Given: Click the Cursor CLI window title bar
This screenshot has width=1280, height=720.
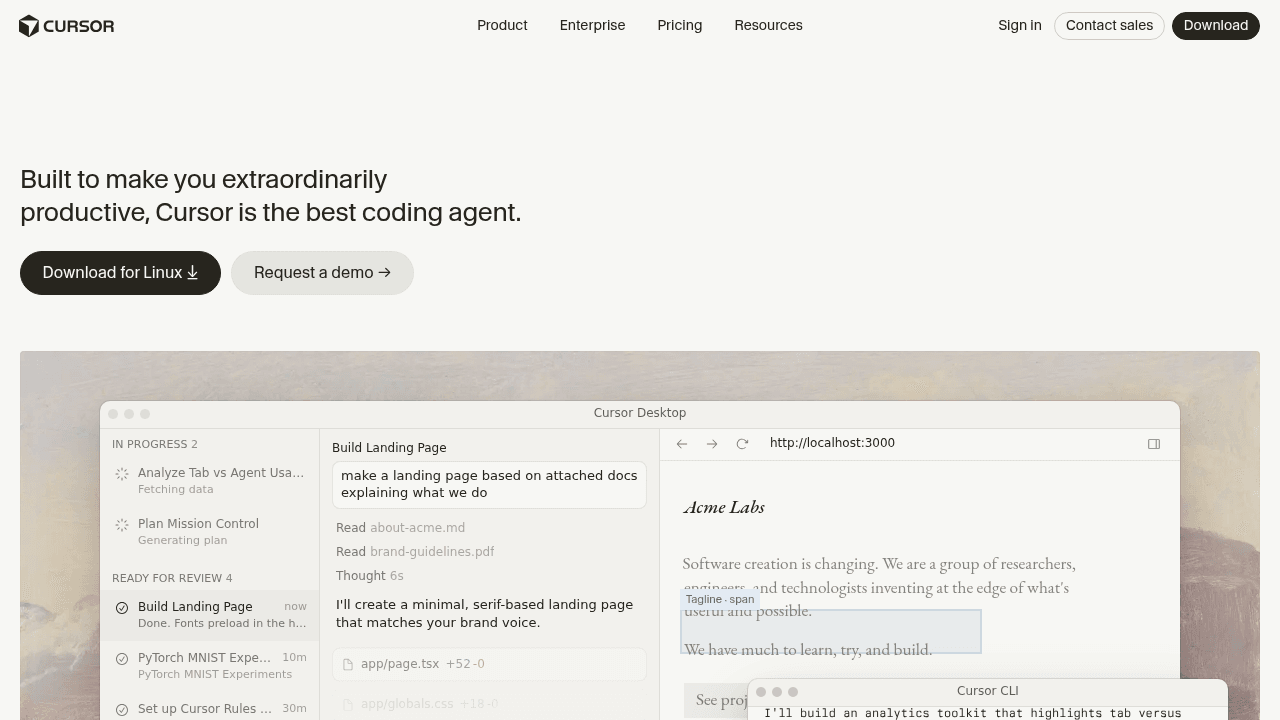Looking at the screenshot, I should [988, 691].
